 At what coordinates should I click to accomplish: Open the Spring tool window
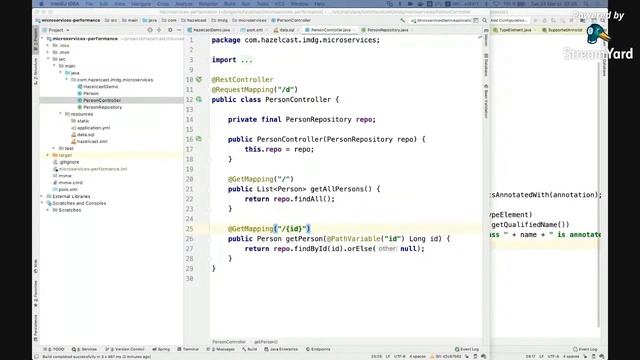(x=161, y=349)
